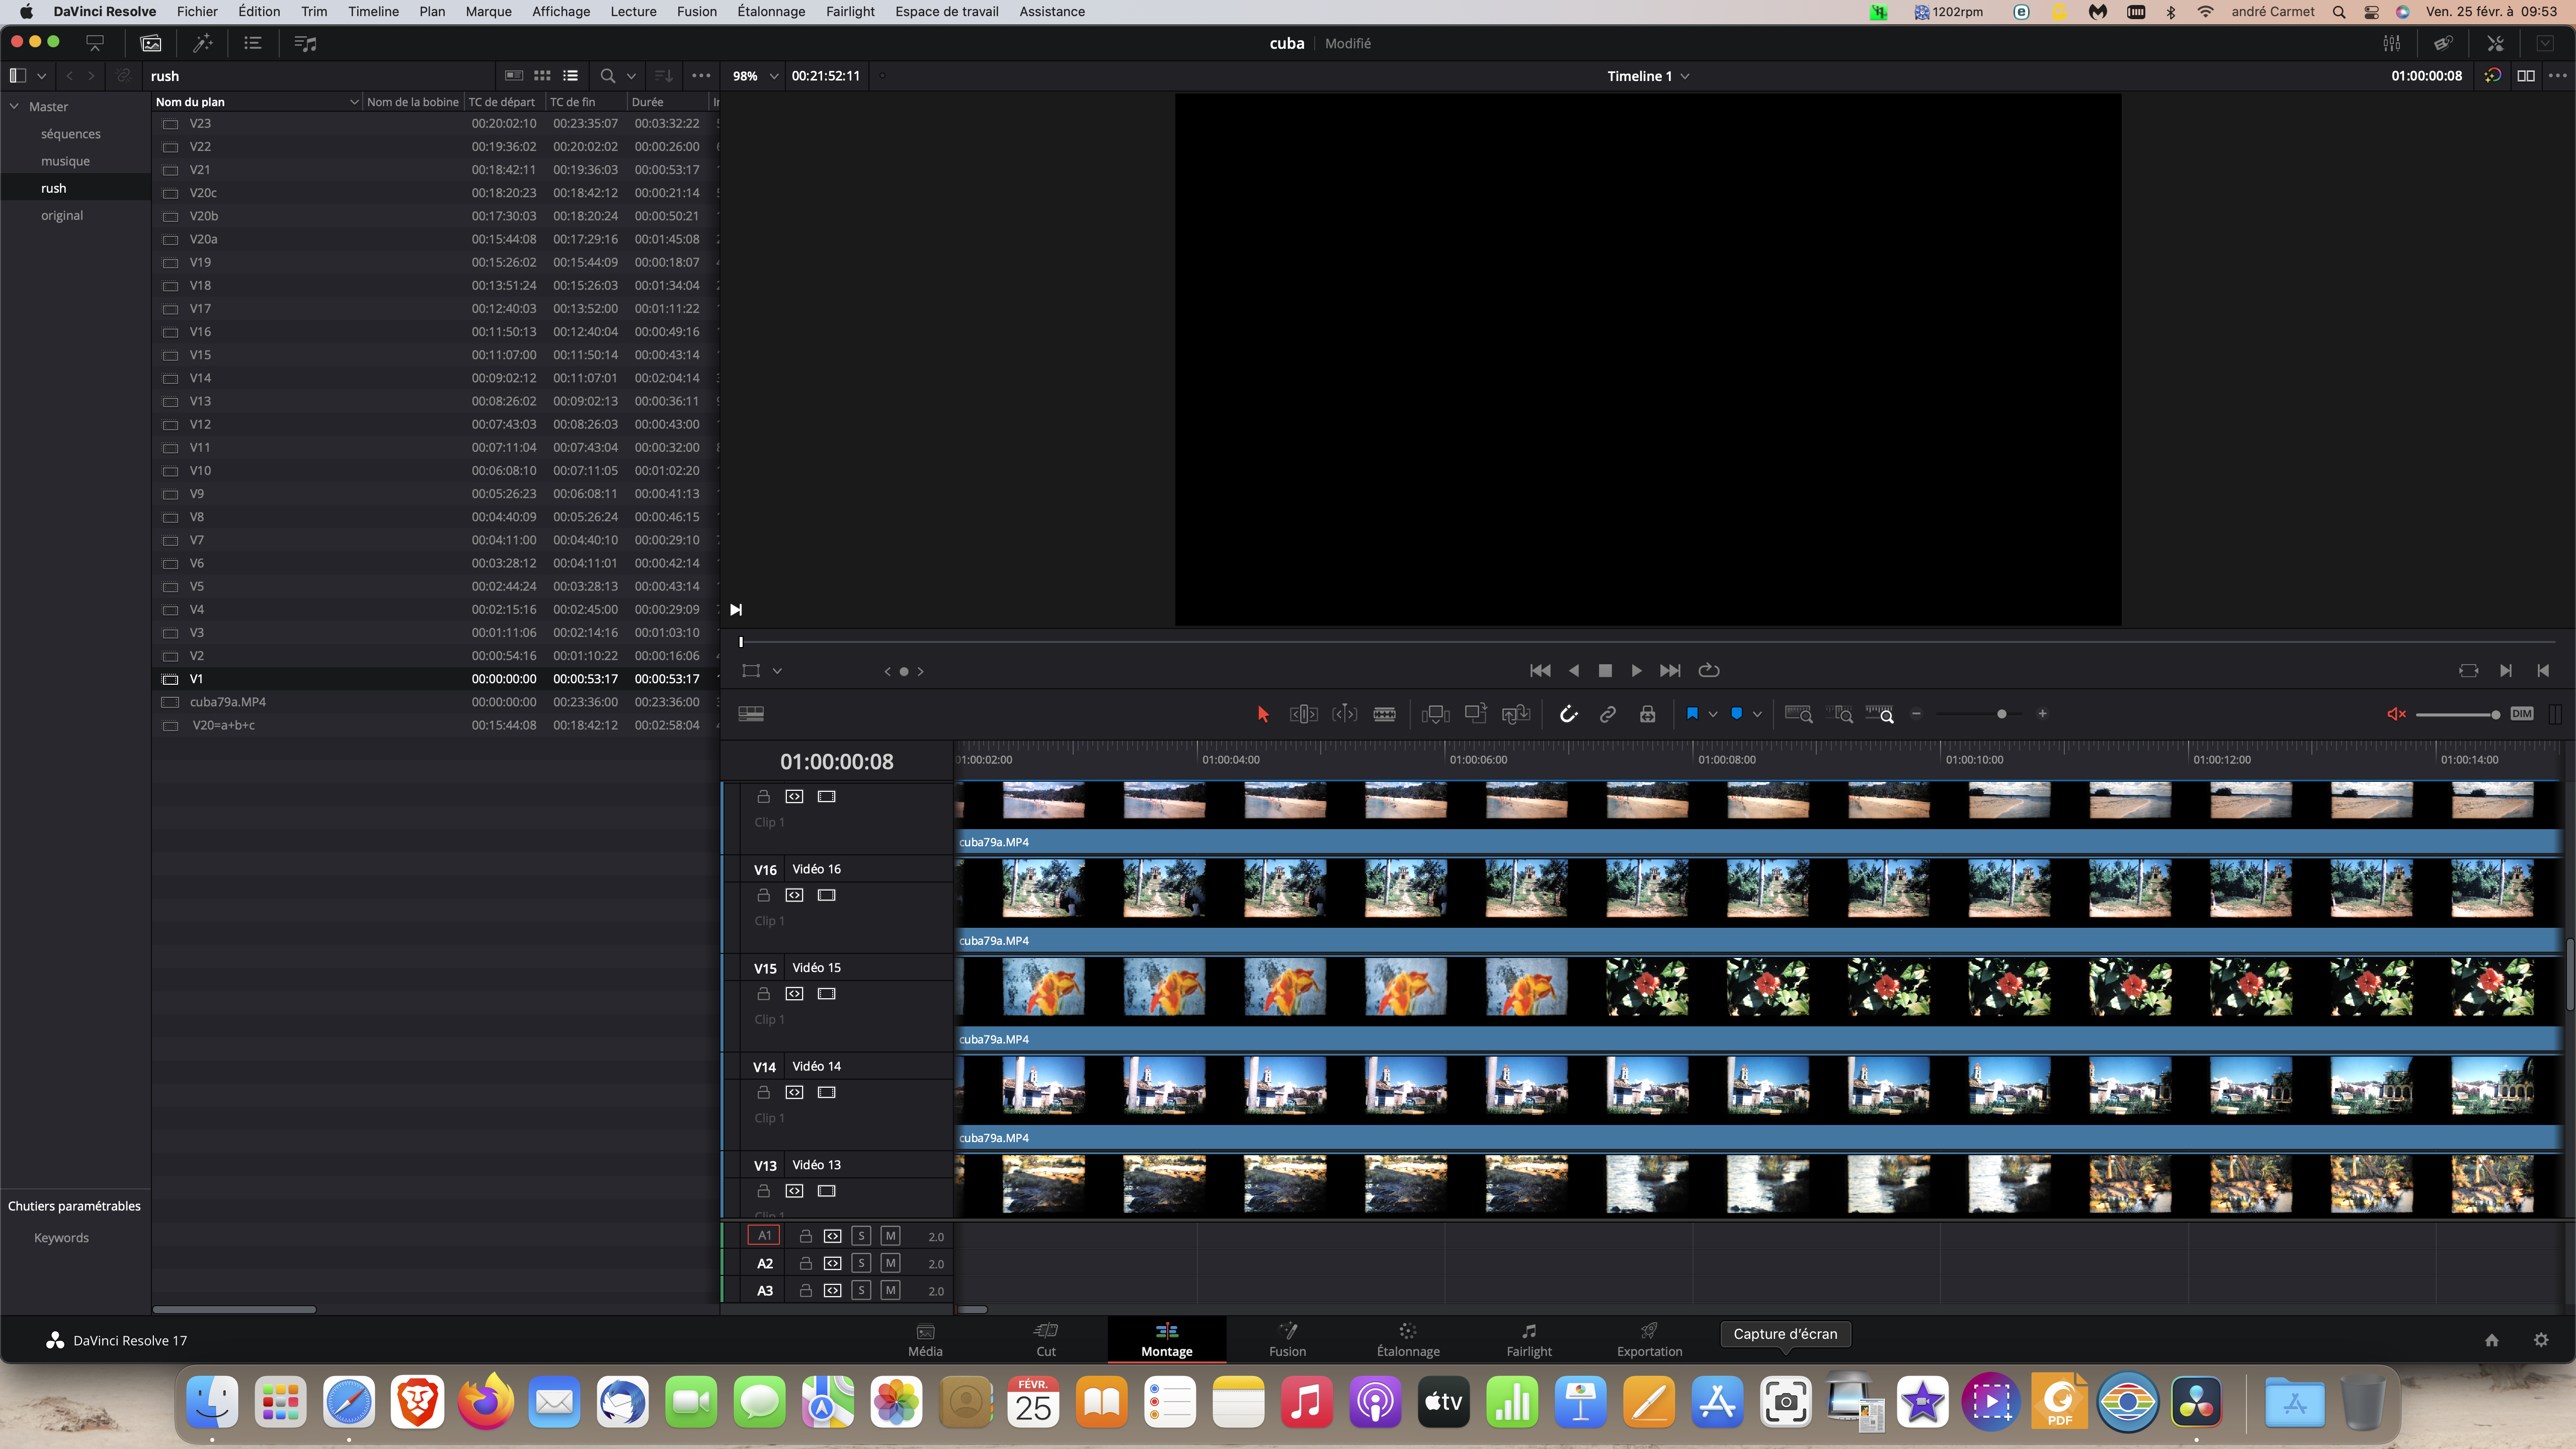Stop playback in the viewer
This screenshot has width=2576, height=1449.
click(x=1605, y=671)
